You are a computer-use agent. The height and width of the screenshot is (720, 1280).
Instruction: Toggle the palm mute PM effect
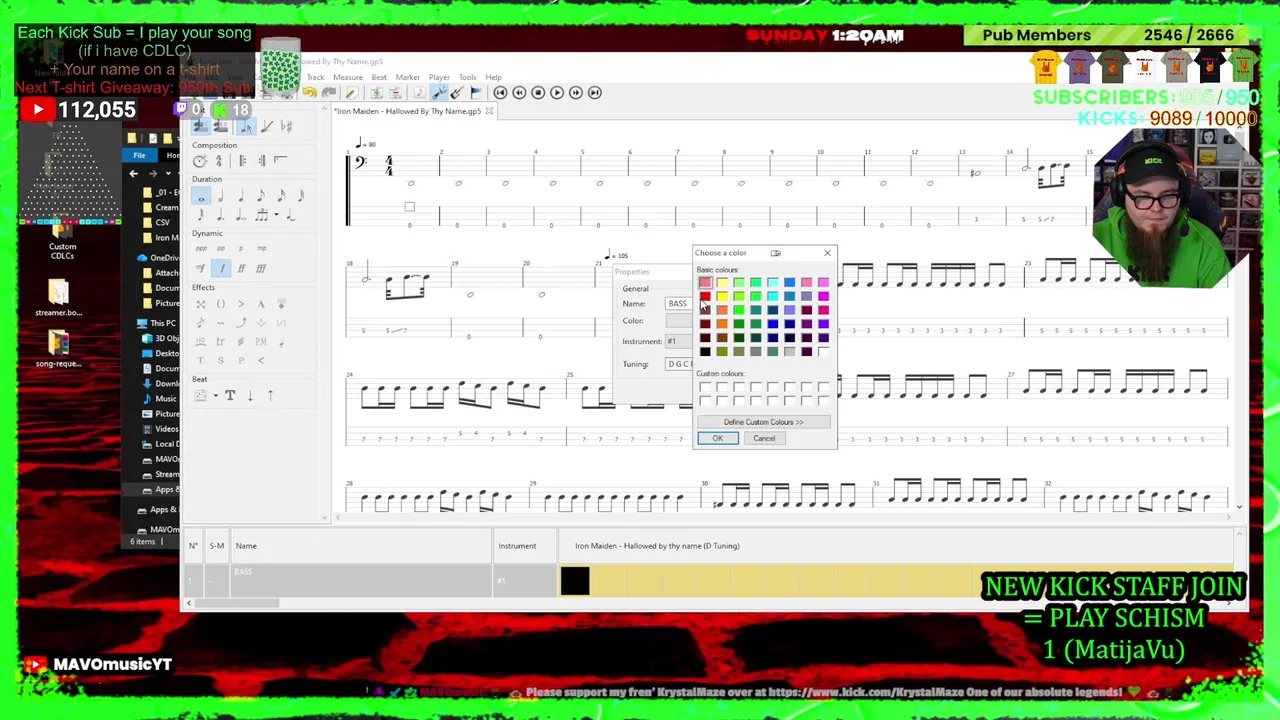coord(261,342)
